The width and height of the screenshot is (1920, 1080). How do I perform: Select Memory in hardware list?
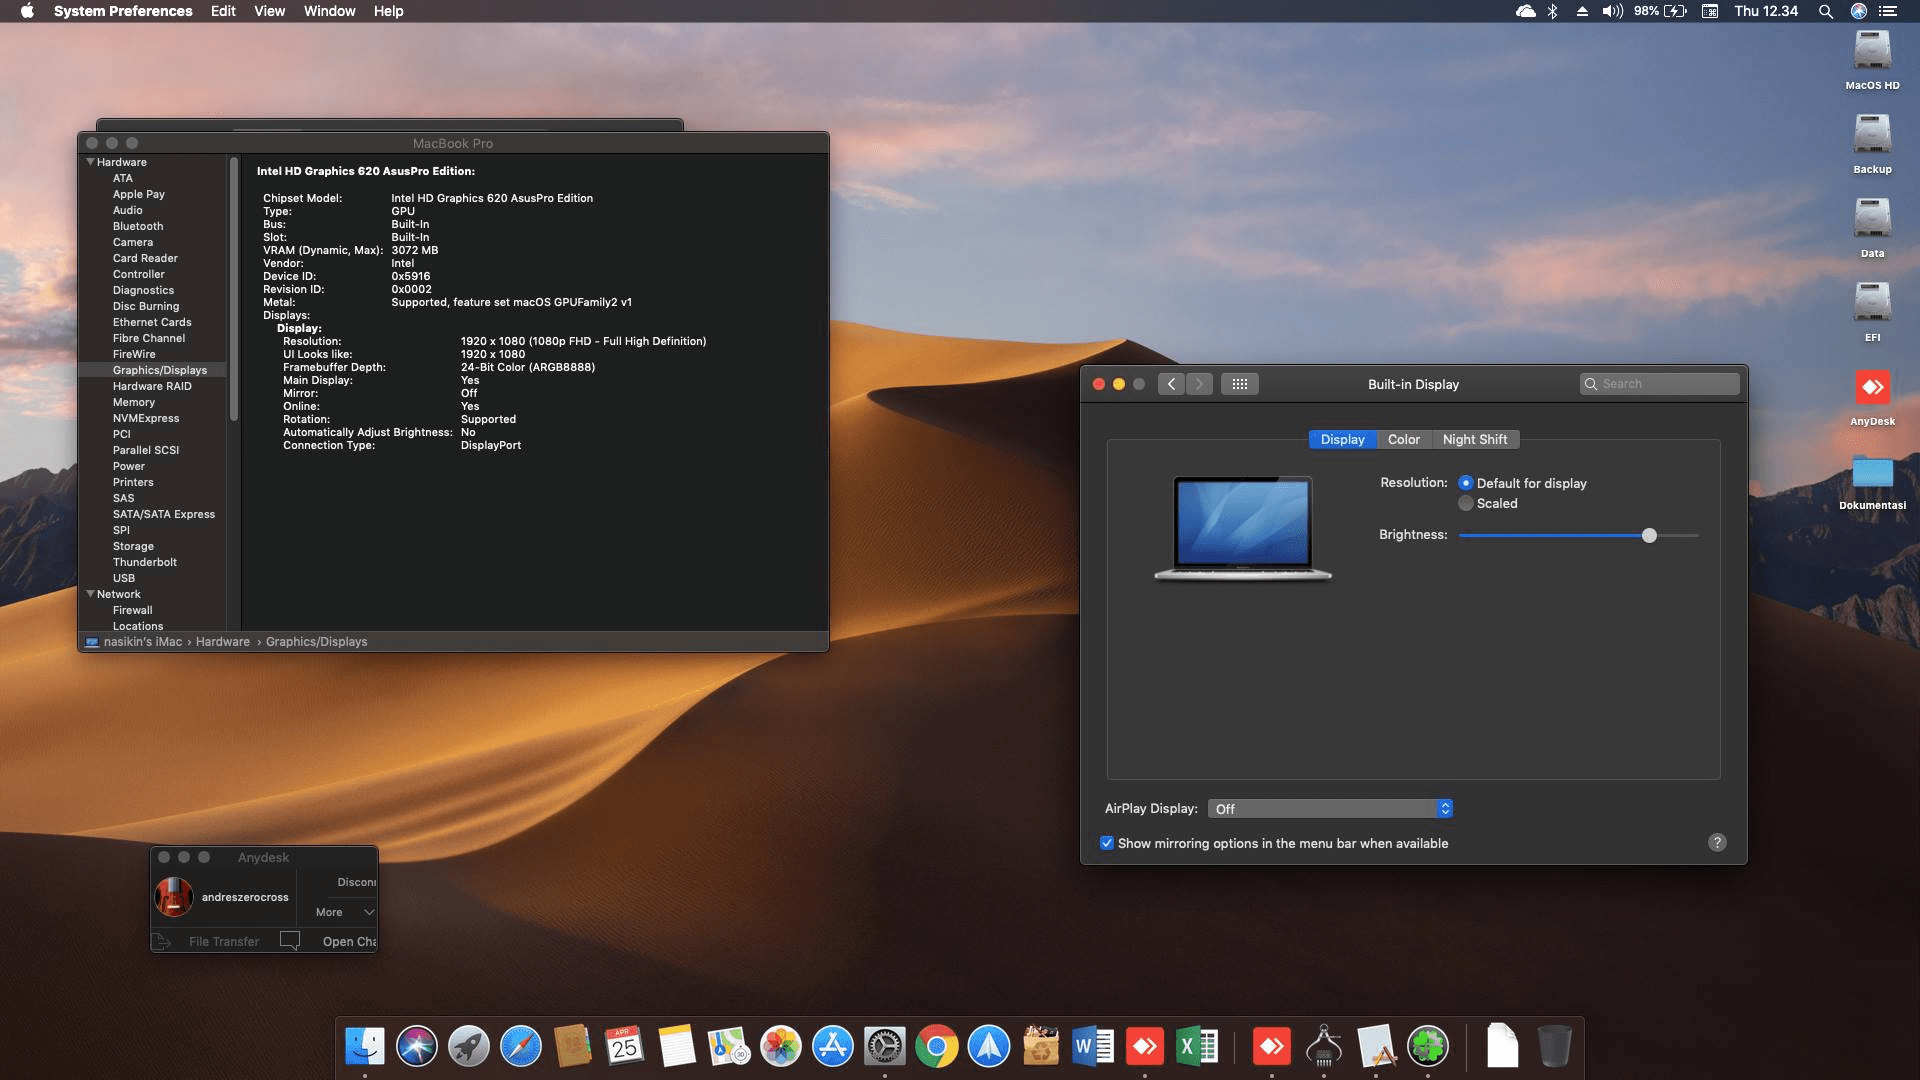134,402
